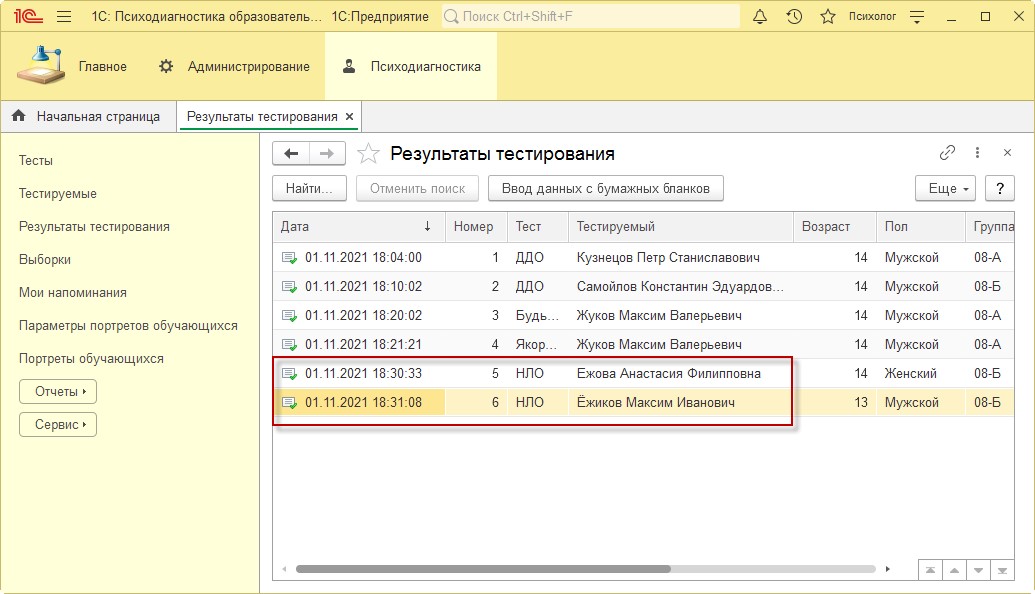Add Результаты тестирования to favorites star

[x=369, y=154]
